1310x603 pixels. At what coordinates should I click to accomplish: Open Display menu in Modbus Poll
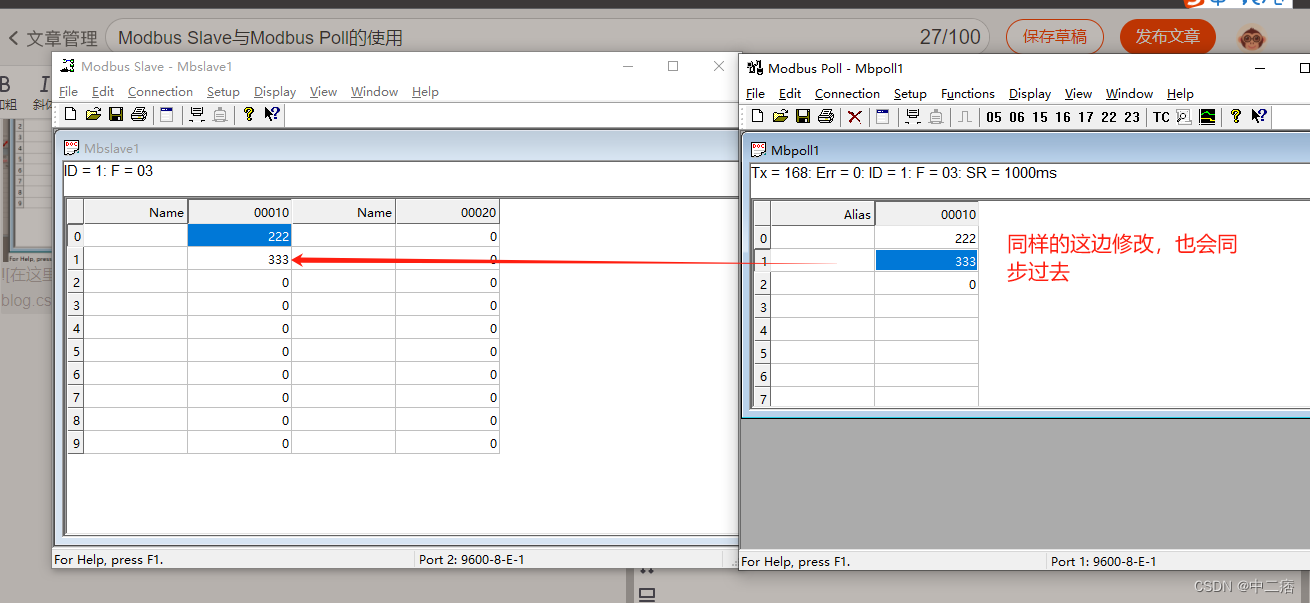[x=1030, y=93]
